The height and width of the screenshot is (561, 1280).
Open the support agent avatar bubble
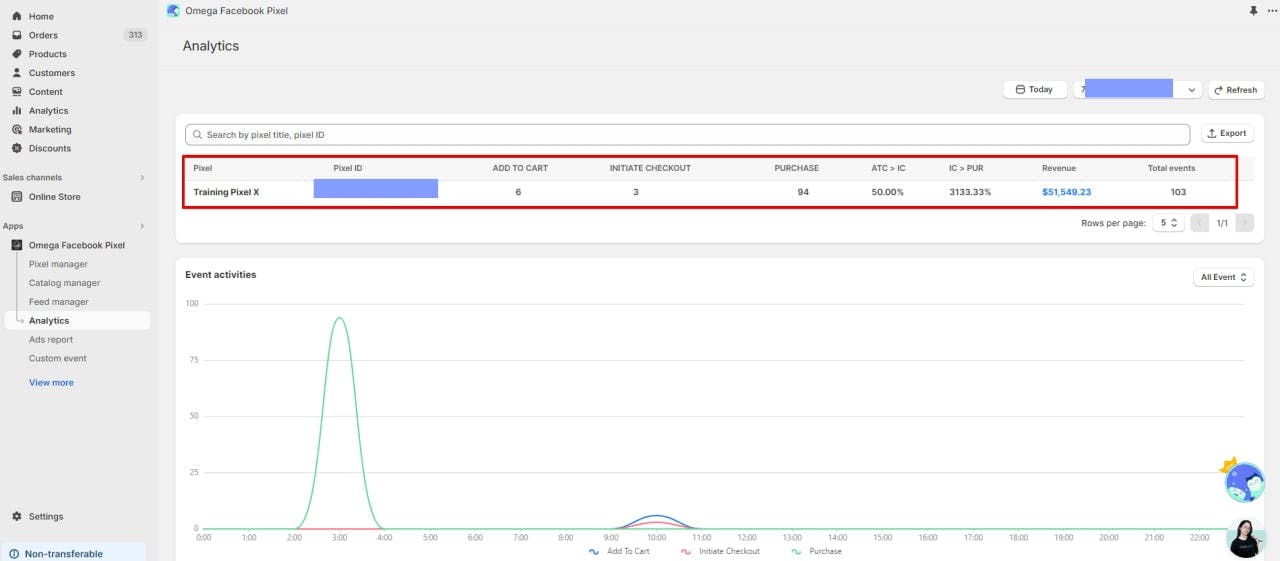pyautogui.click(x=1247, y=540)
